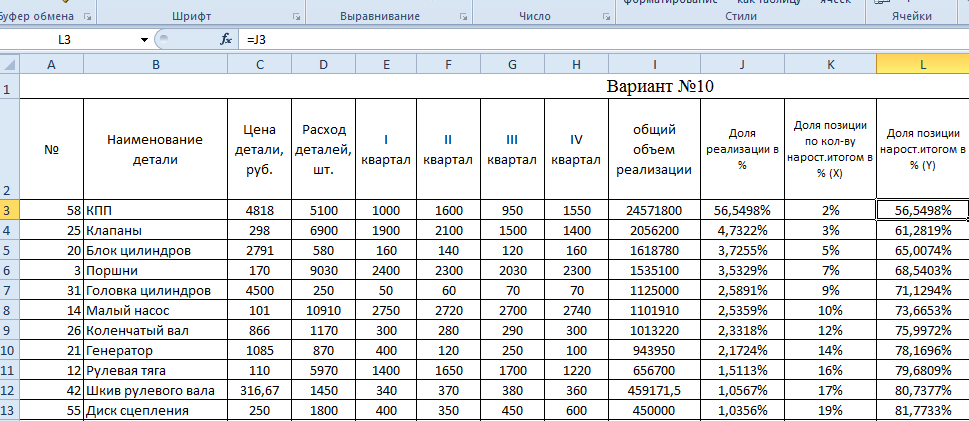Select column H header

coord(577,64)
